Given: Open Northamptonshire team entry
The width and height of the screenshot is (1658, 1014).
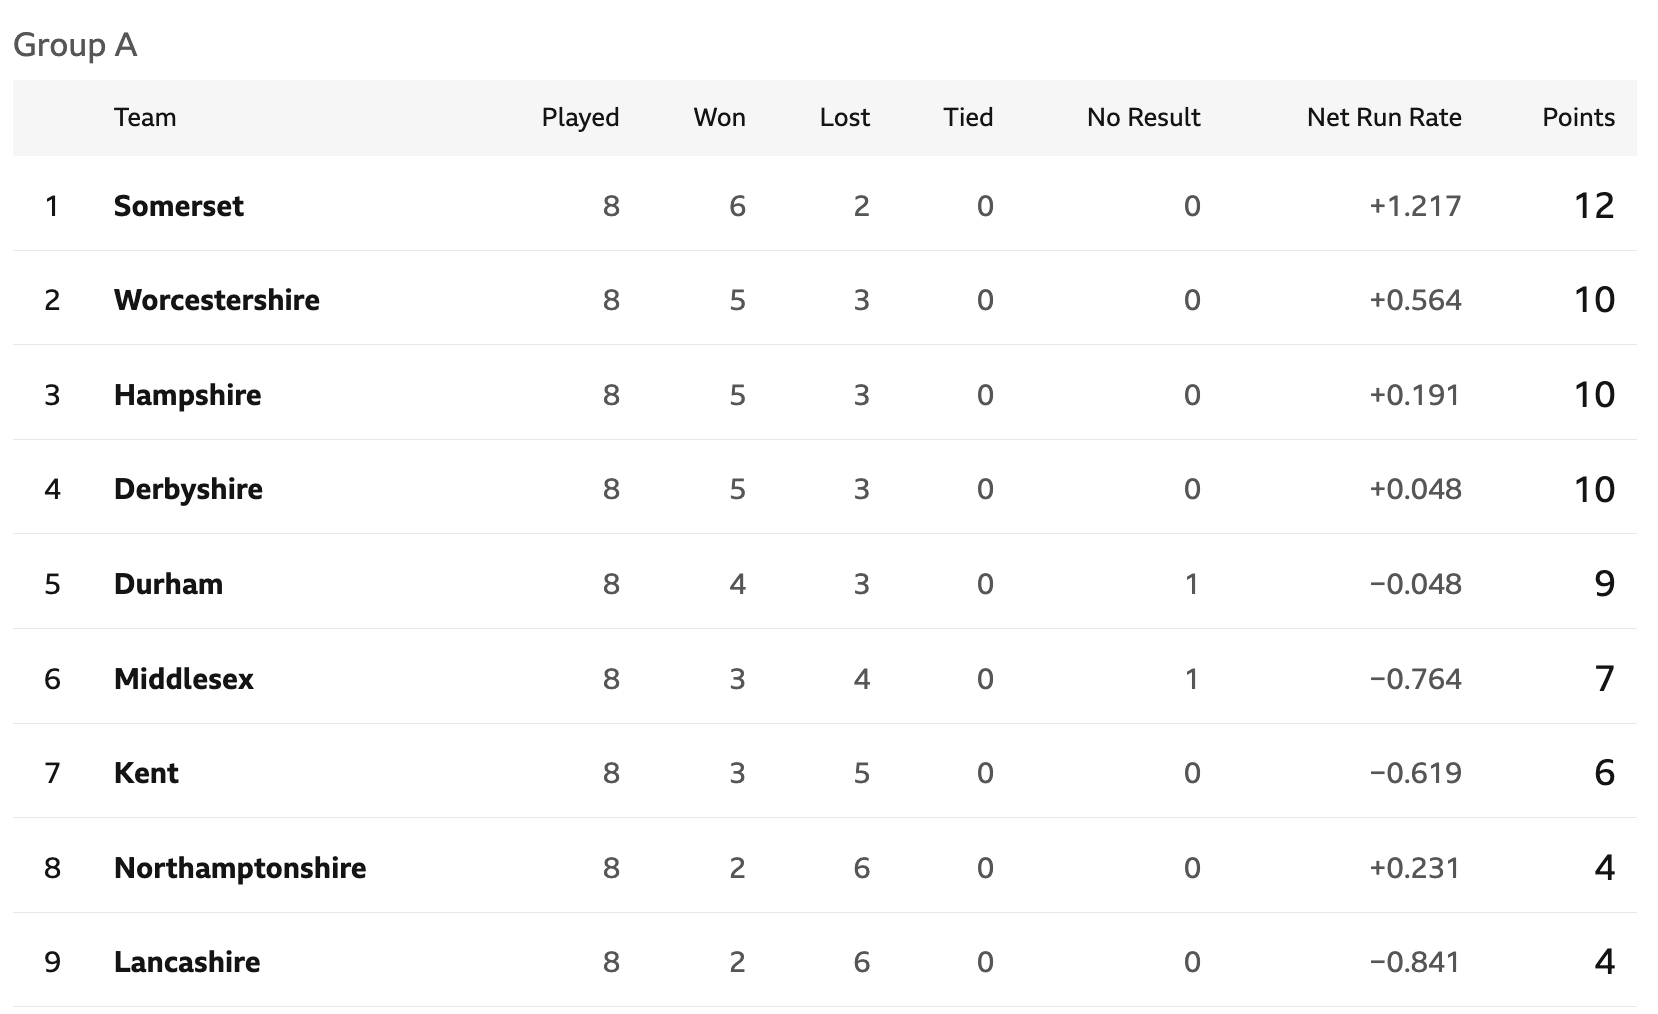Looking at the screenshot, I should [239, 867].
